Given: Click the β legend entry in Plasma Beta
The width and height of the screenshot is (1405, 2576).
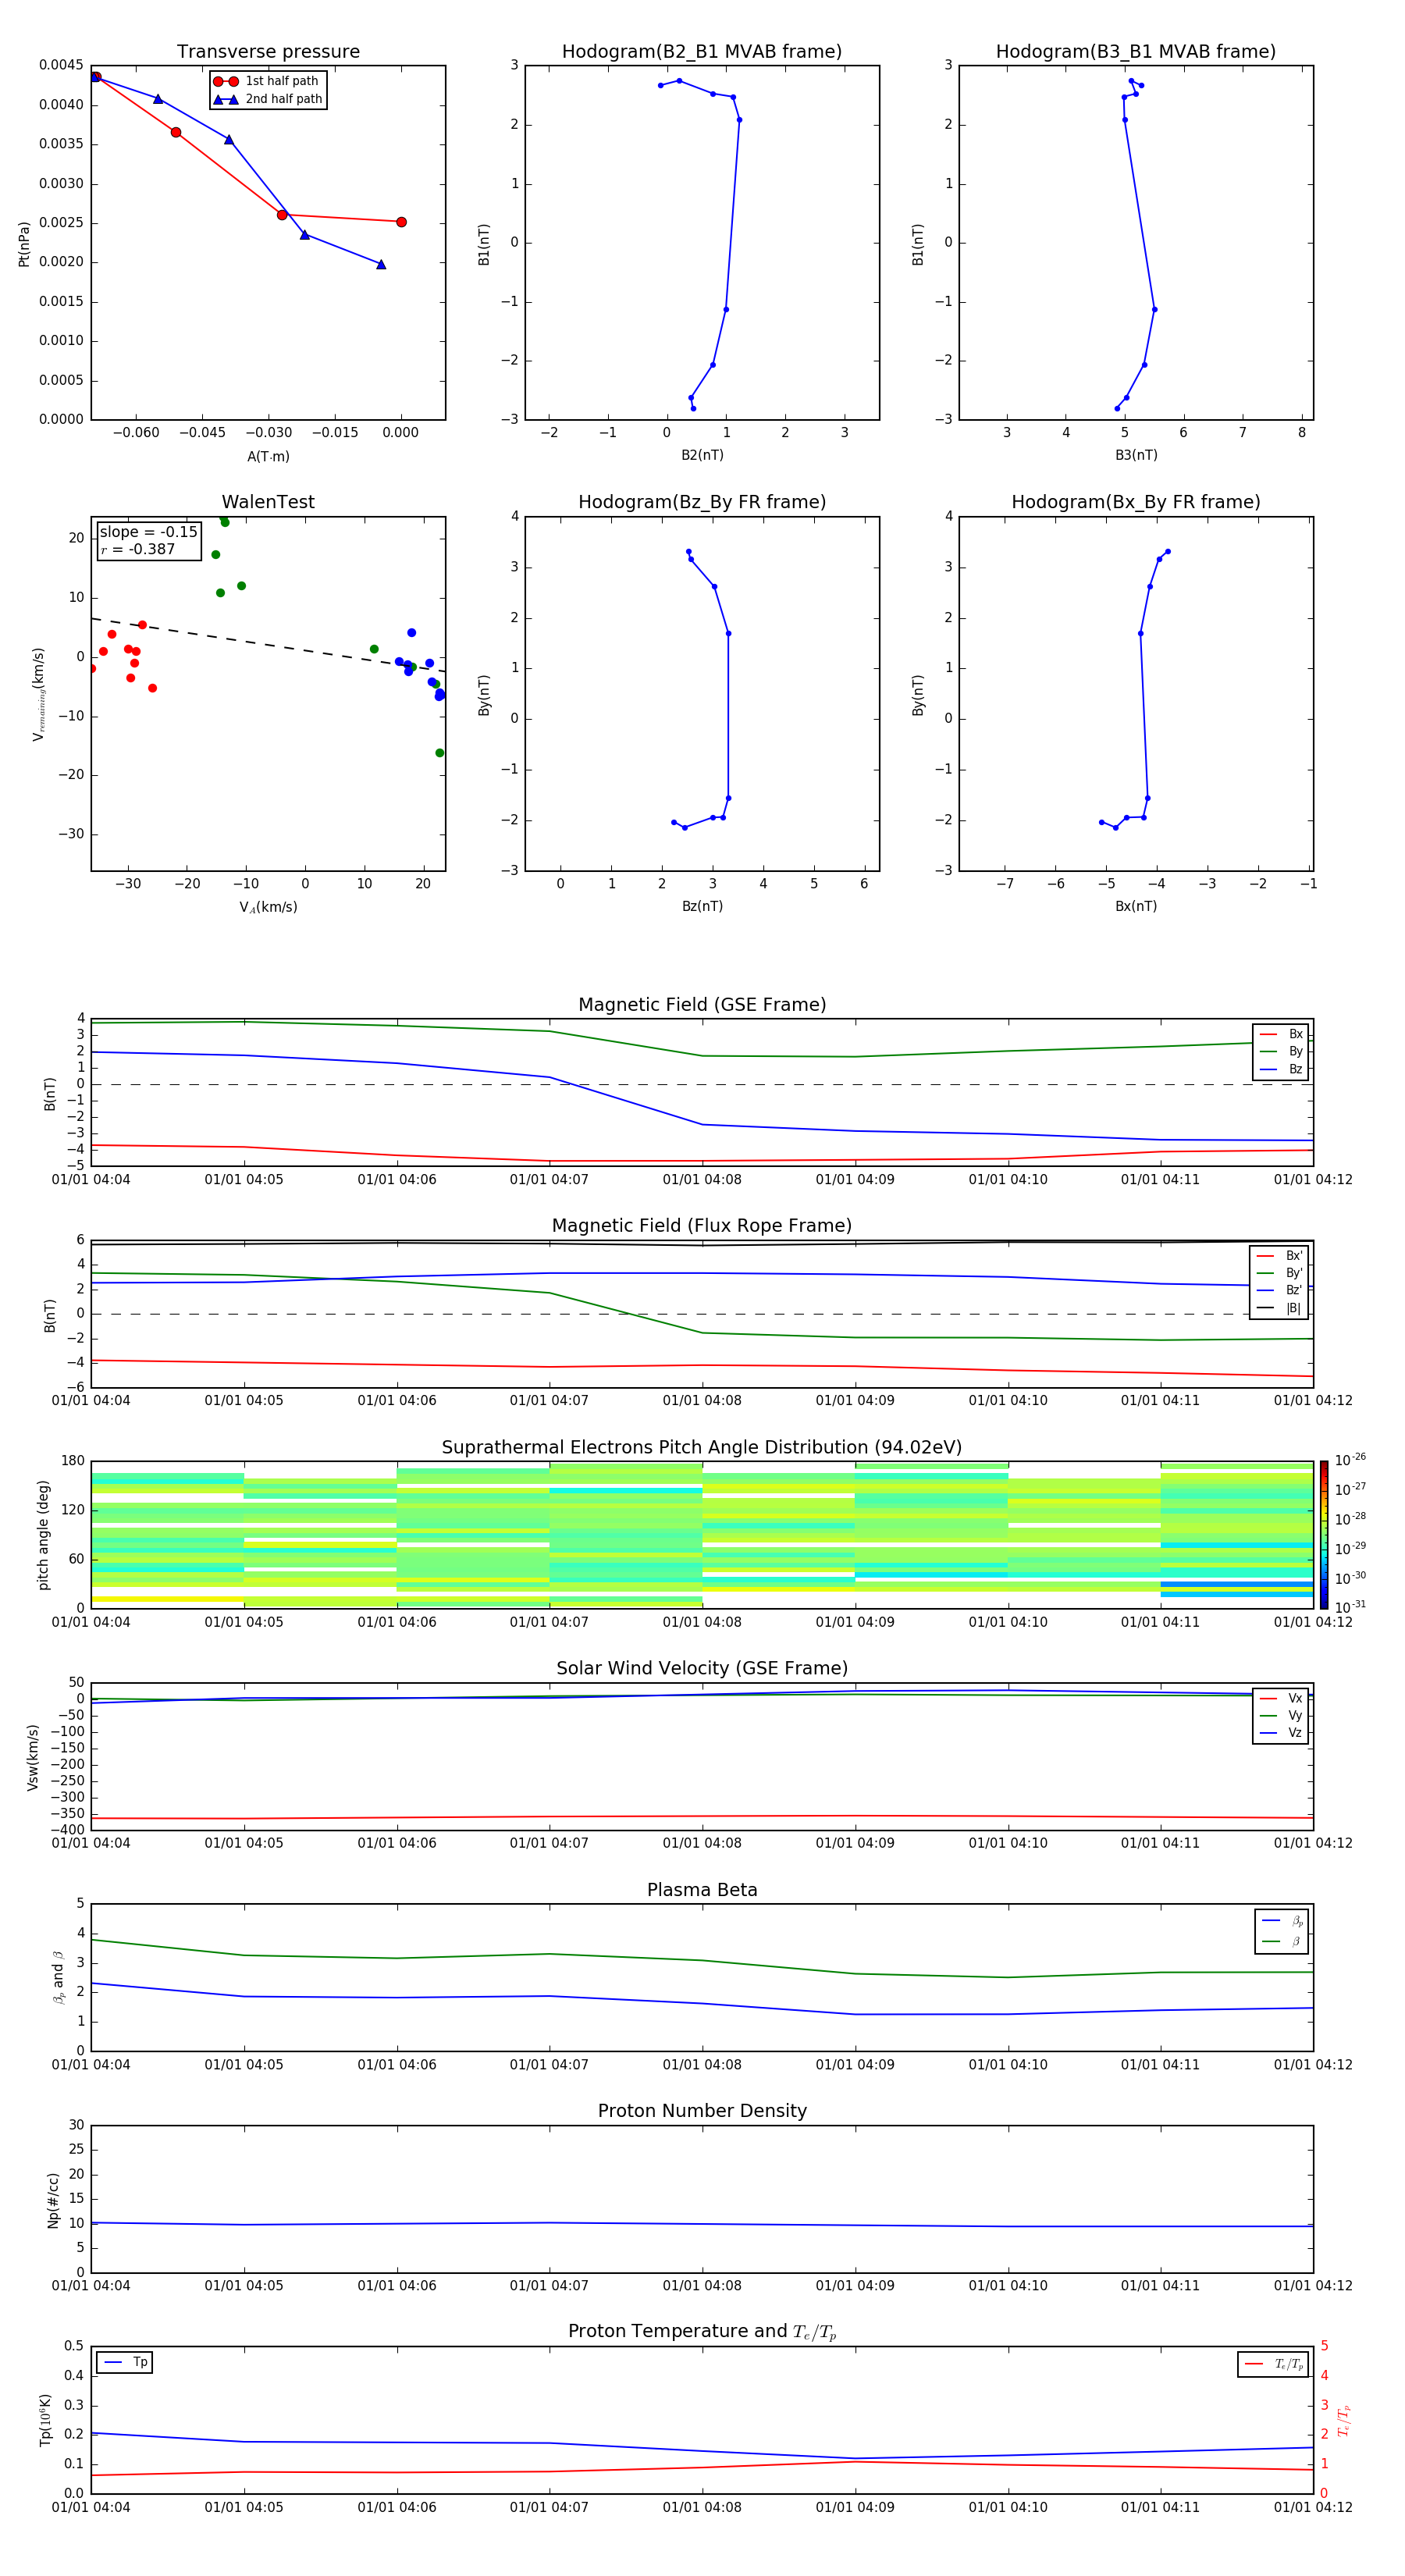Looking at the screenshot, I should [1282, 1941].
